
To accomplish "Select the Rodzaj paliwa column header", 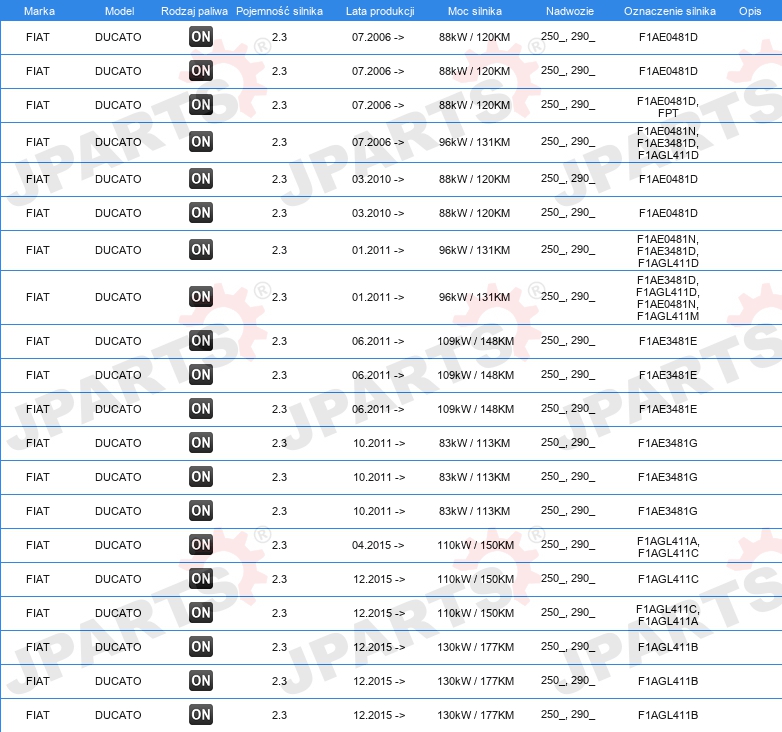I will [x=195, y=11].
